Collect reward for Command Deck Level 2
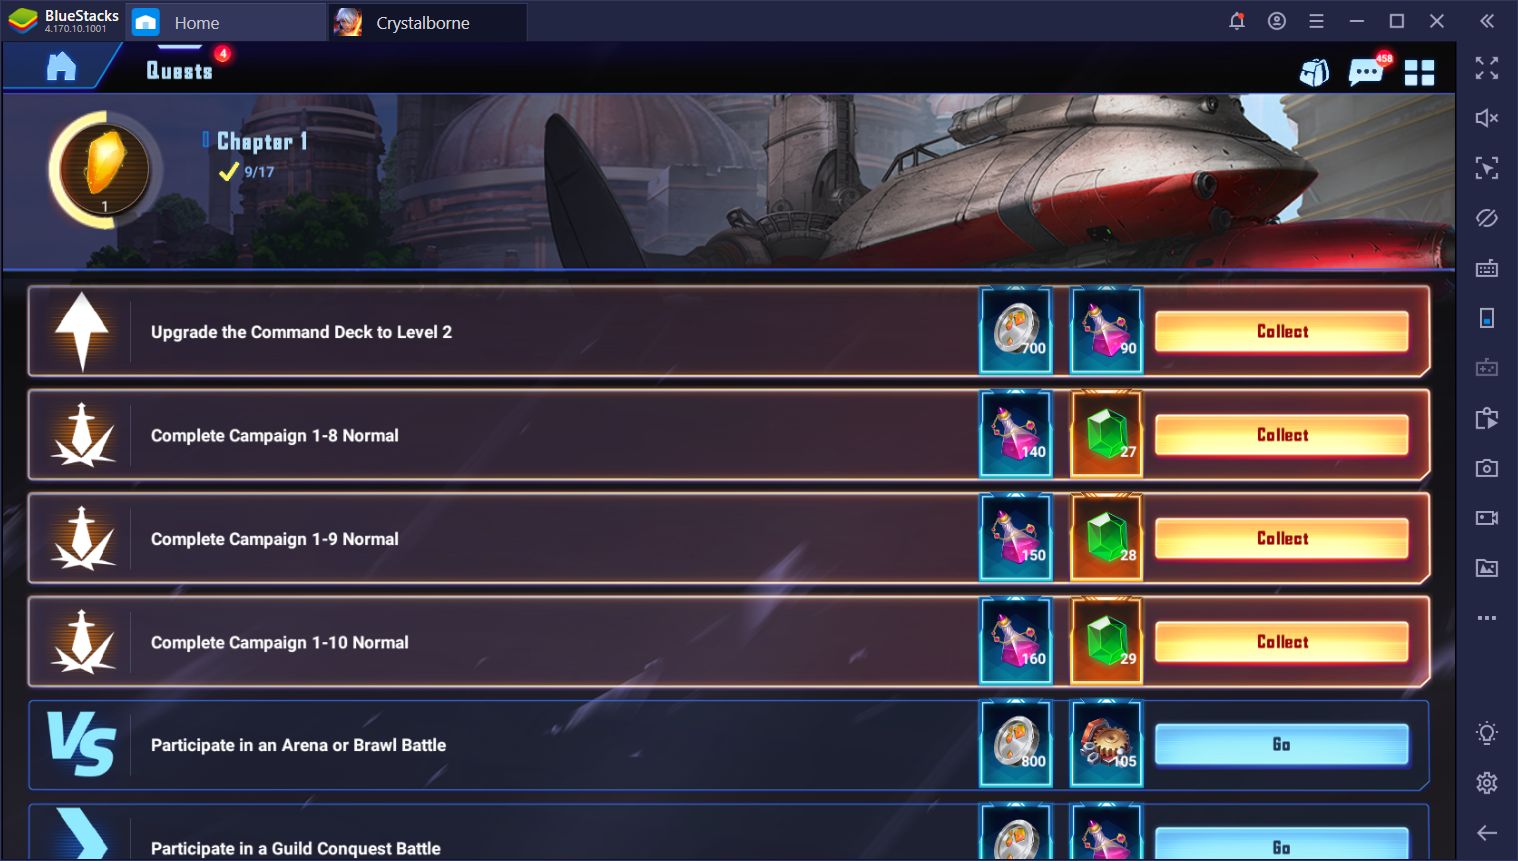 pos(1282,331)
